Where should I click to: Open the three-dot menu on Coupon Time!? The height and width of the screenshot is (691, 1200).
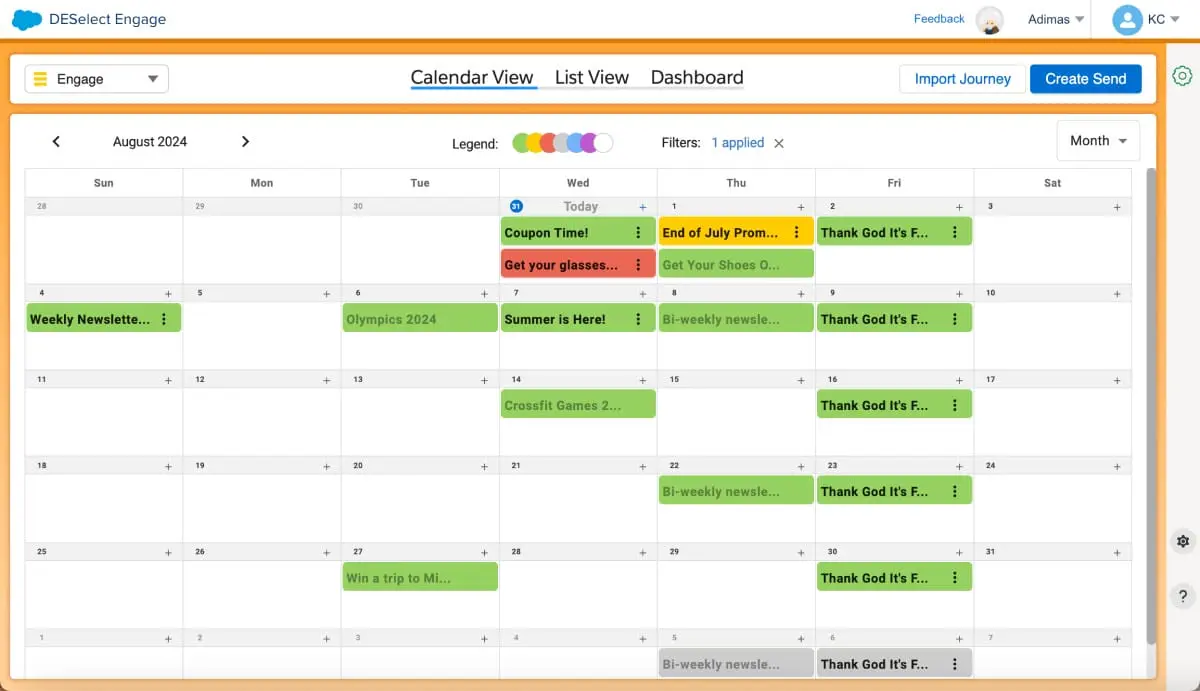[638, 233]
